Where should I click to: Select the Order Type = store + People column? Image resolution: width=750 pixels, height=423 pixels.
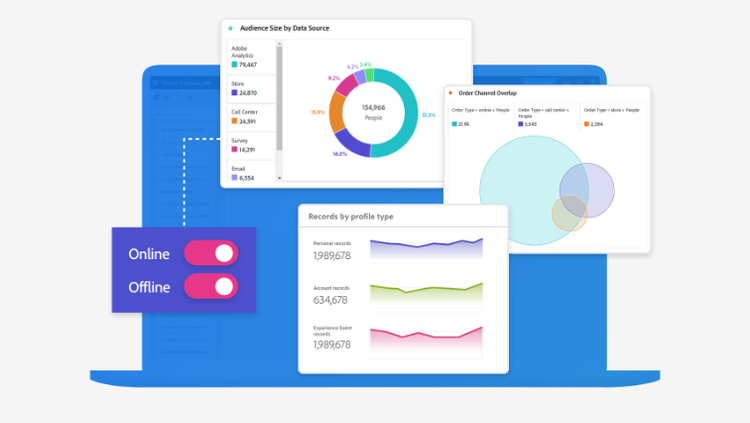pos(613,117)
